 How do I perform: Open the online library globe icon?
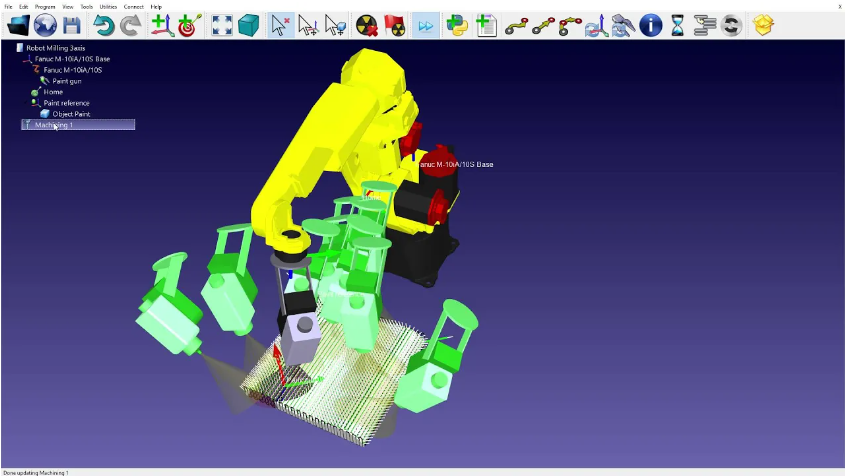(45, 25)
